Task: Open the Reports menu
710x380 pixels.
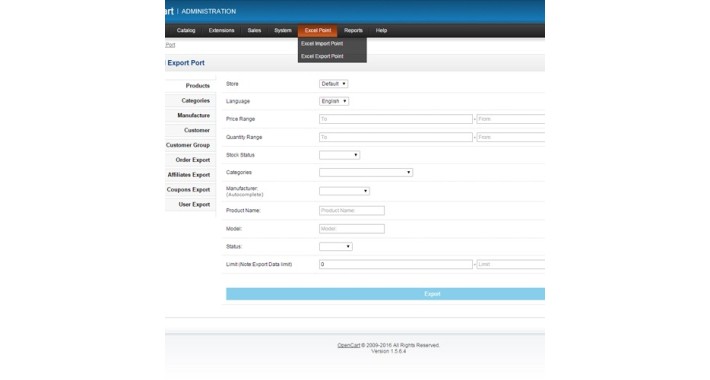Action: [x=353, y=30]
